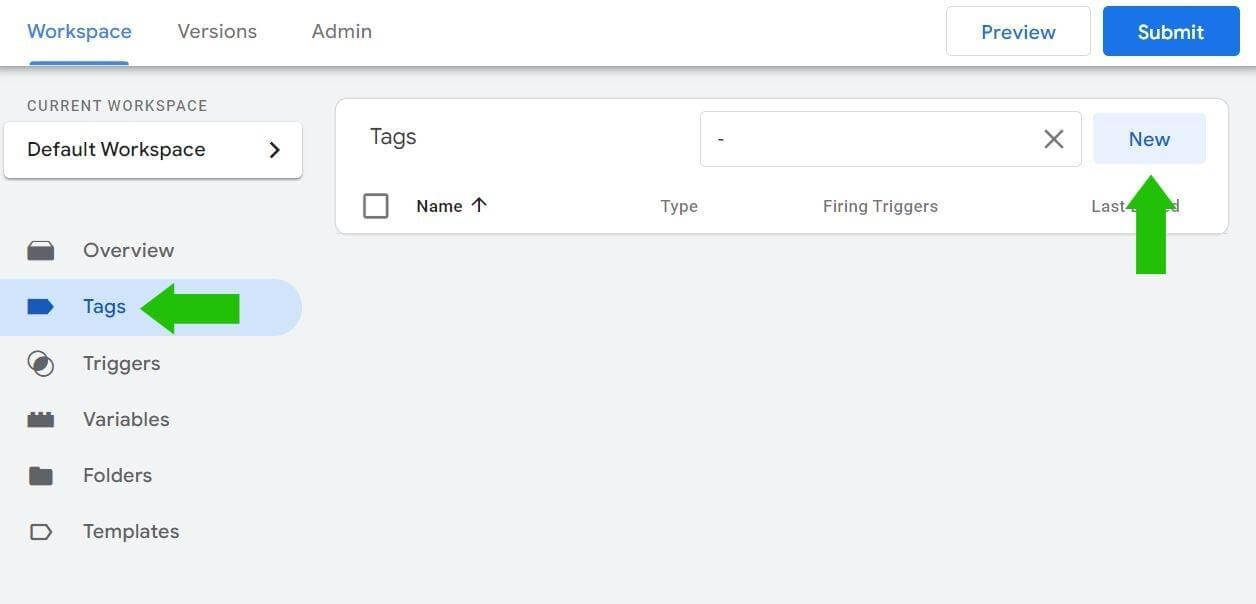The height and width of the screenshot is (604, 1256).
Task: Click the Variables brick icon
Action: [40, 419]
